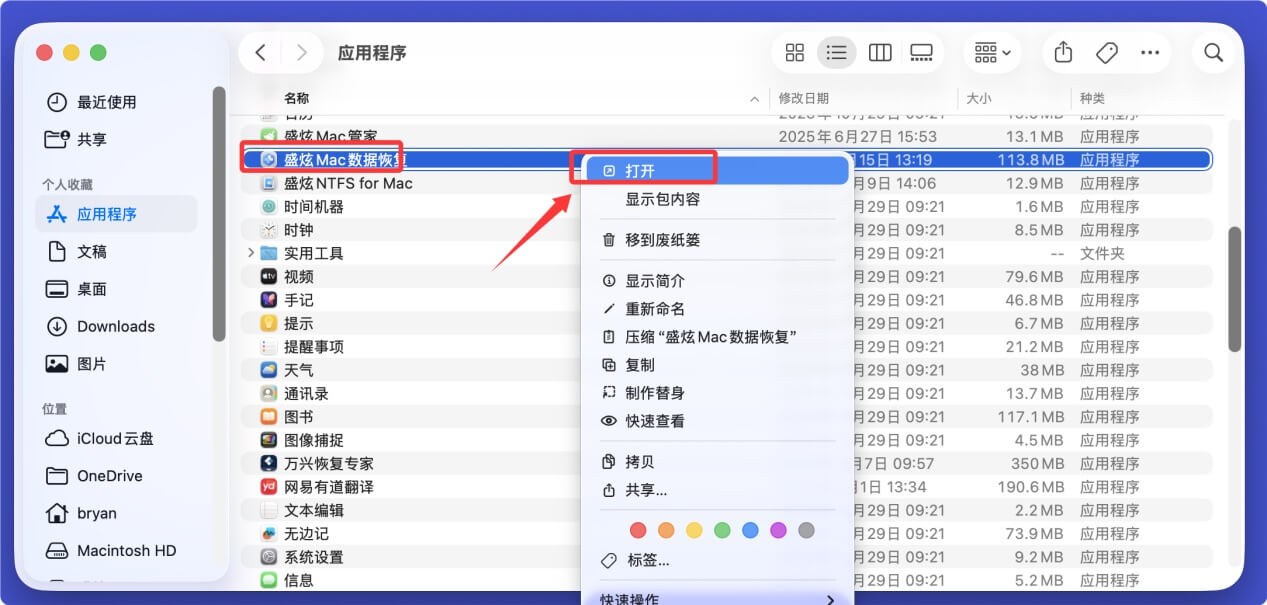The width and height of the screenshot is (1267, 605).
Task: Click the back navigation button
Action: point(259,52)
